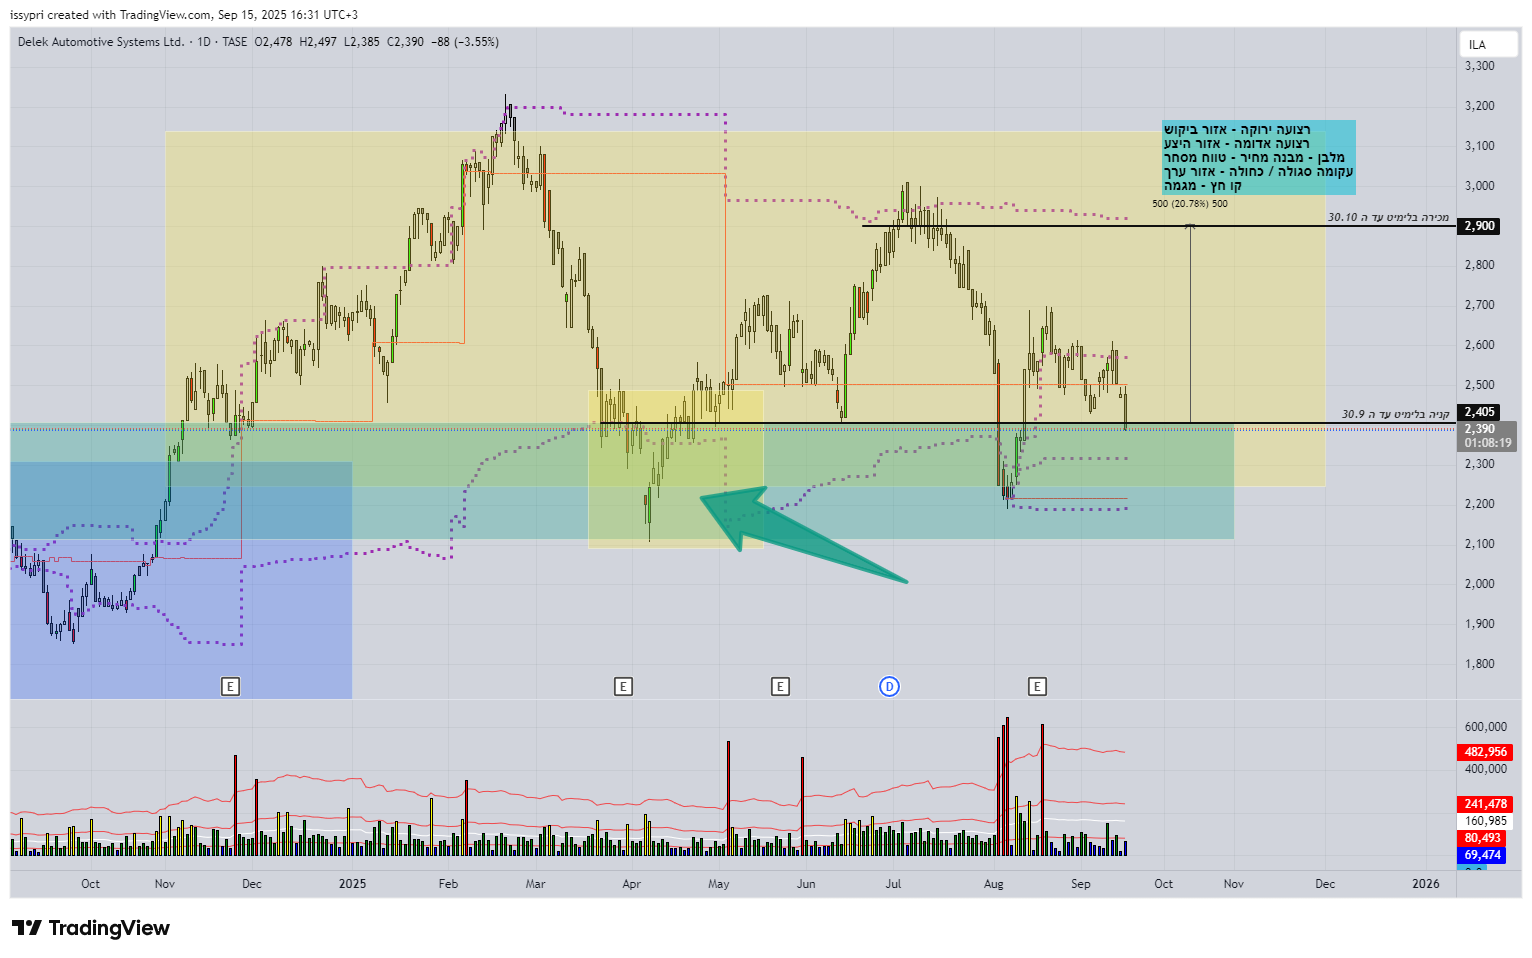Click the legend line 'רצועה אדומה - אזור היצע'

(1236, 144)
